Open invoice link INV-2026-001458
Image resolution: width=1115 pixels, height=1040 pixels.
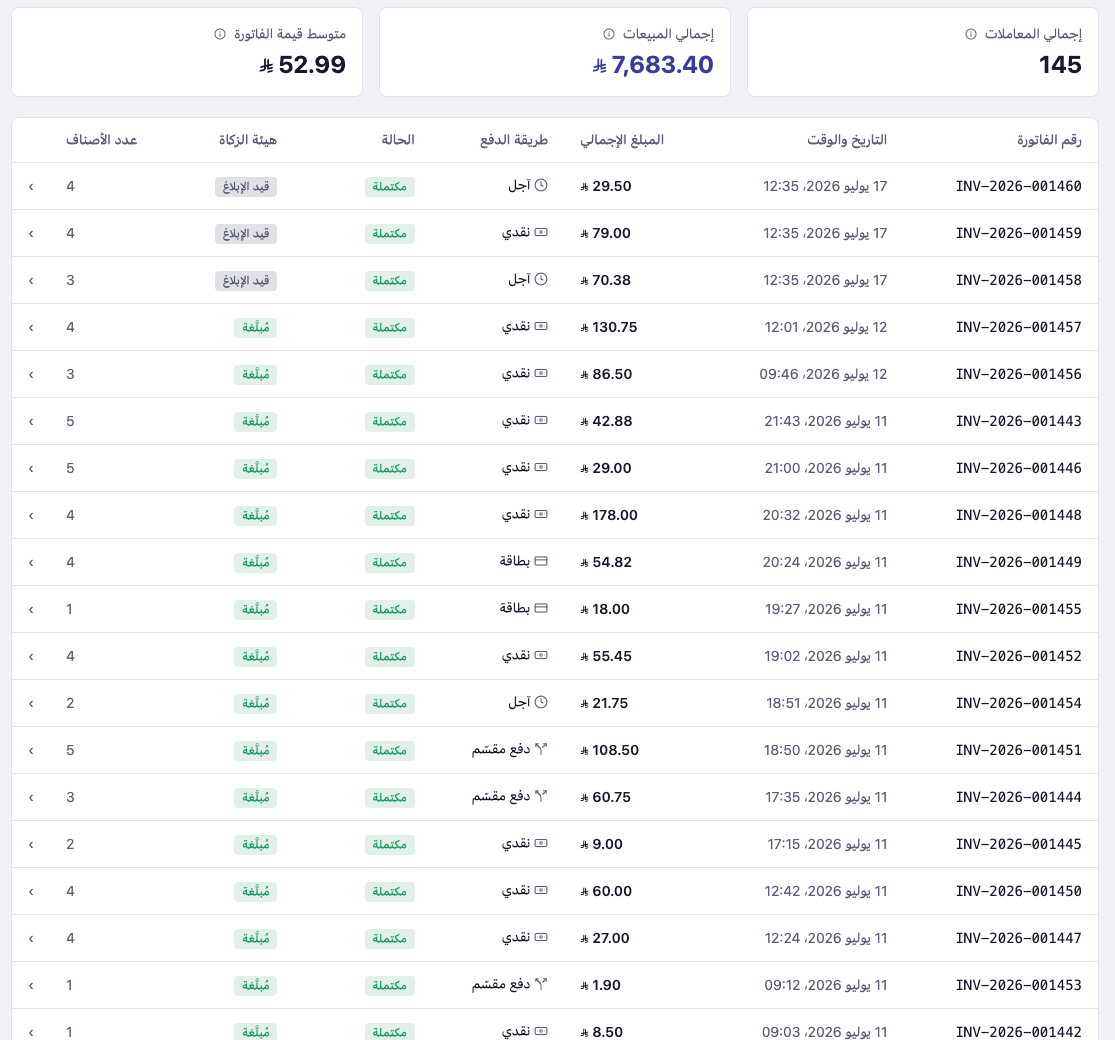[x=1018, y=280]
